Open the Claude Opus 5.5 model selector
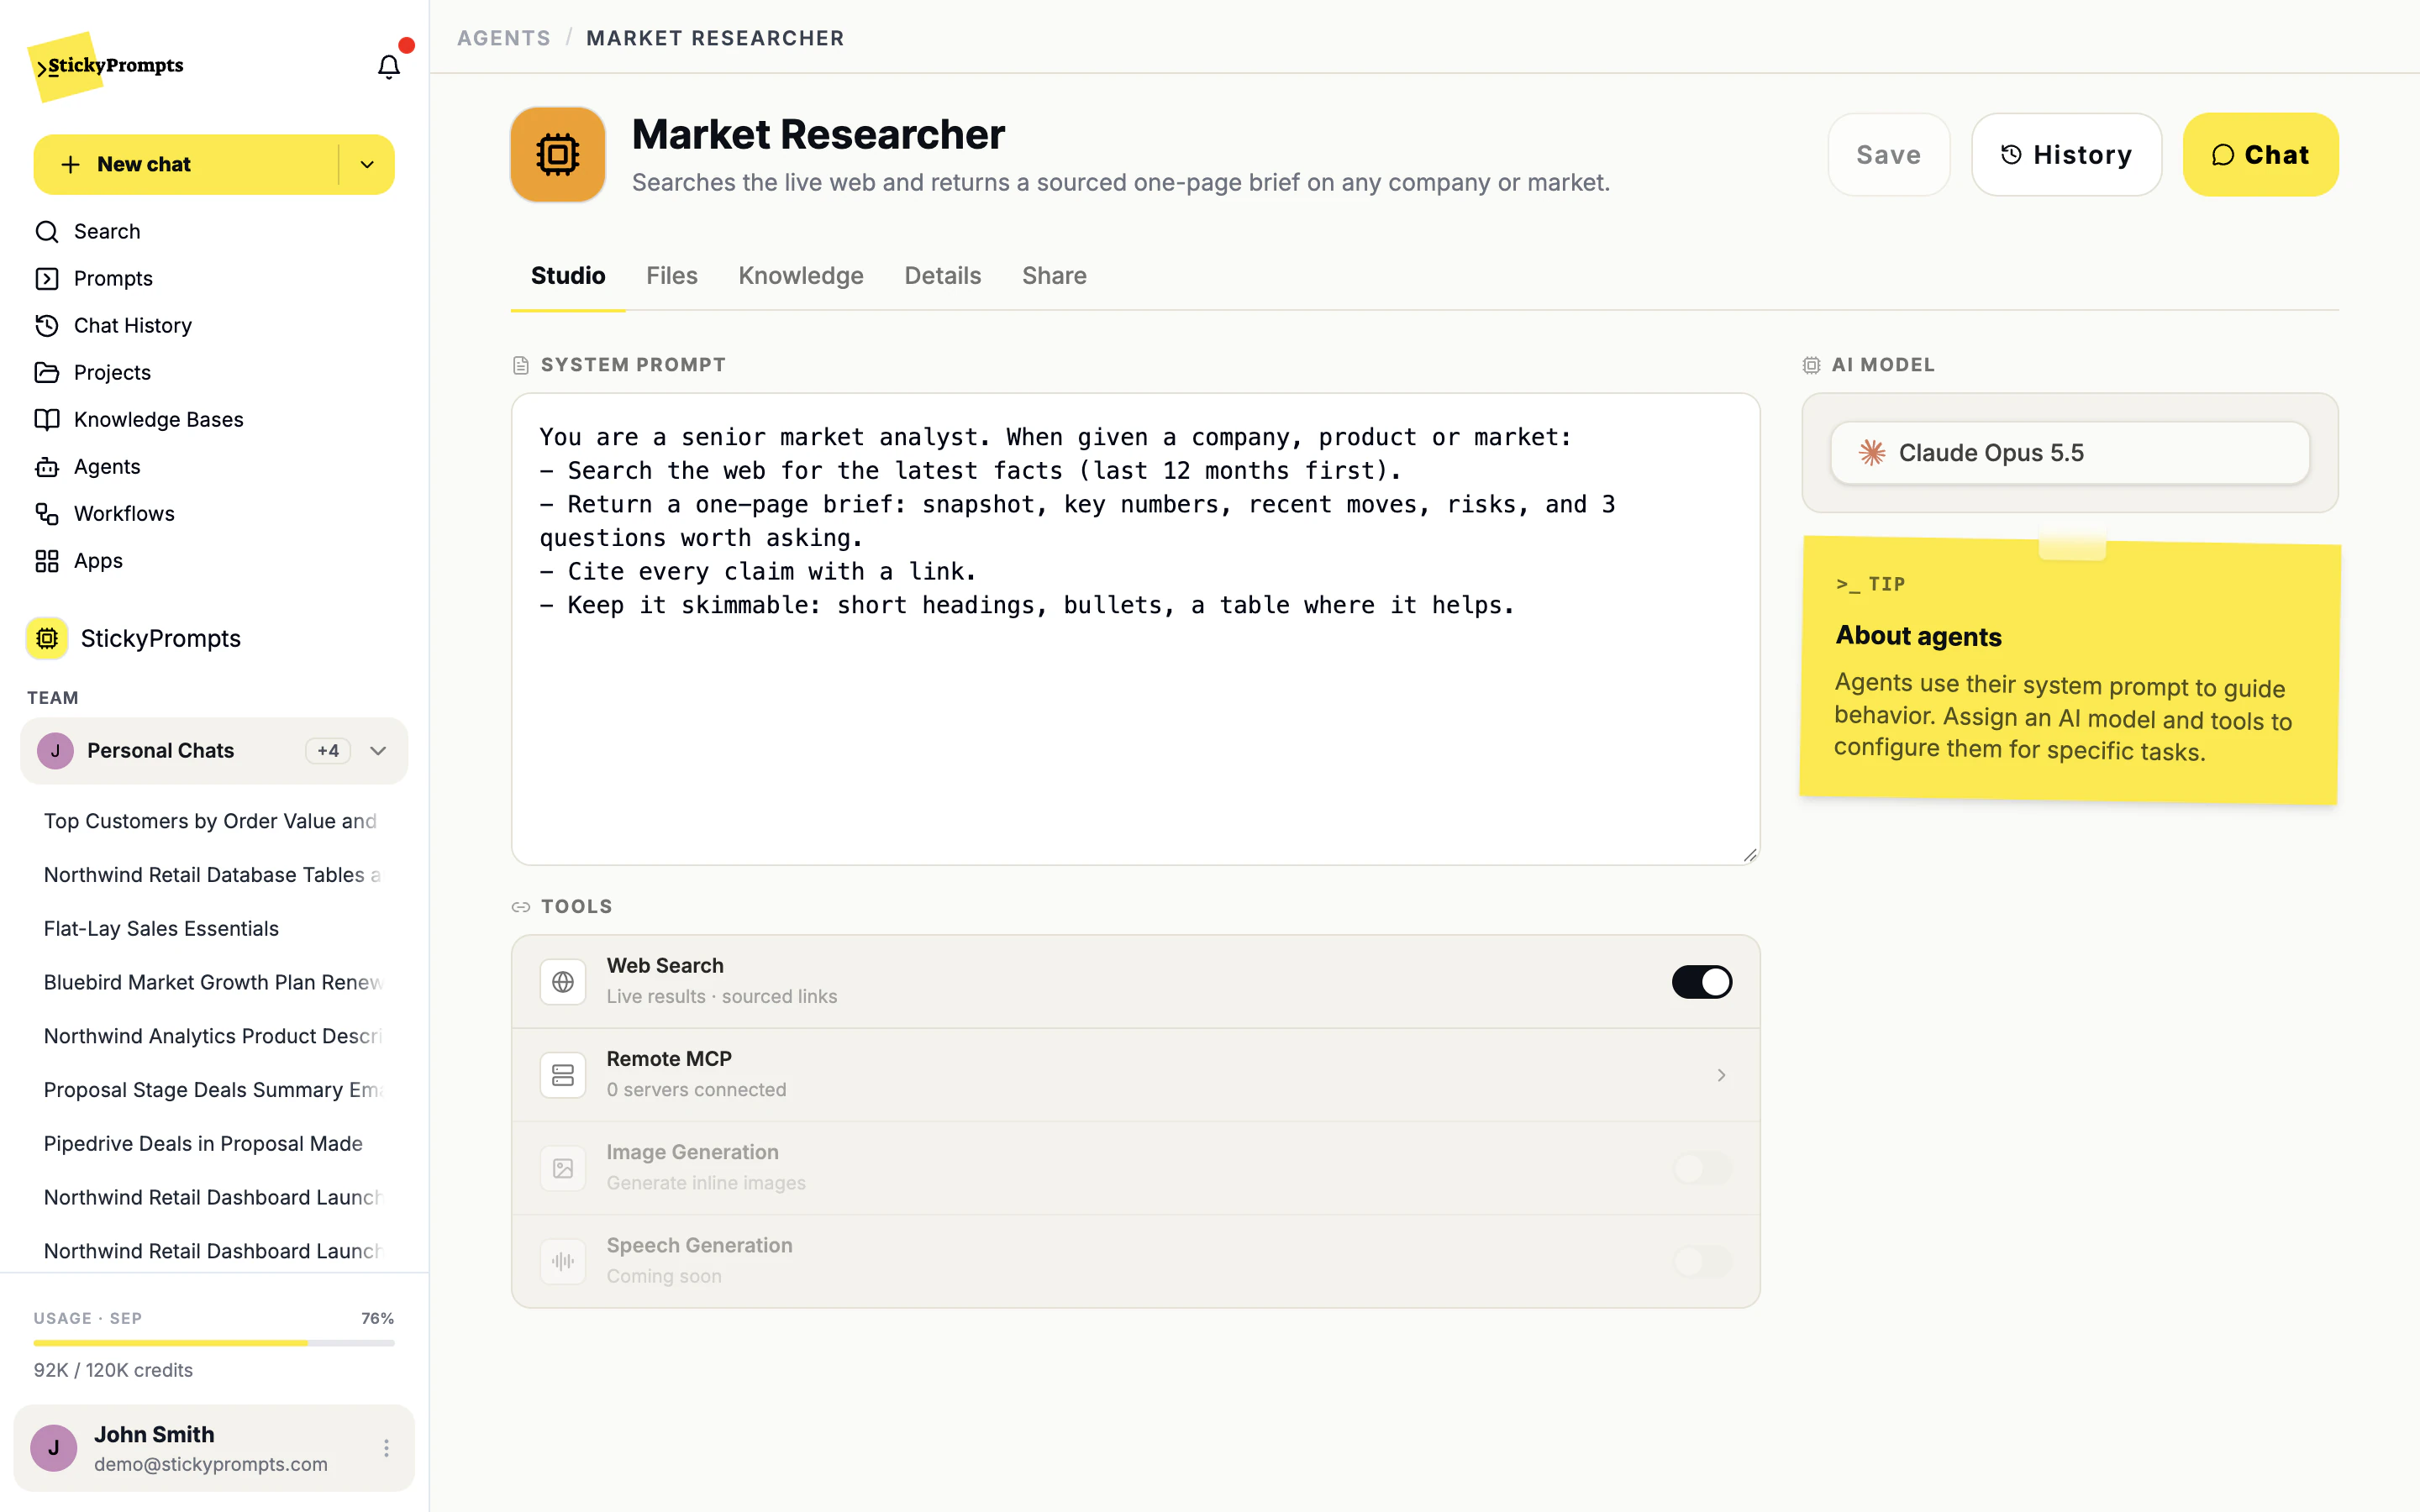Image resolution: width=2420 pixels, height=1512 pixels. (2070, 453)
